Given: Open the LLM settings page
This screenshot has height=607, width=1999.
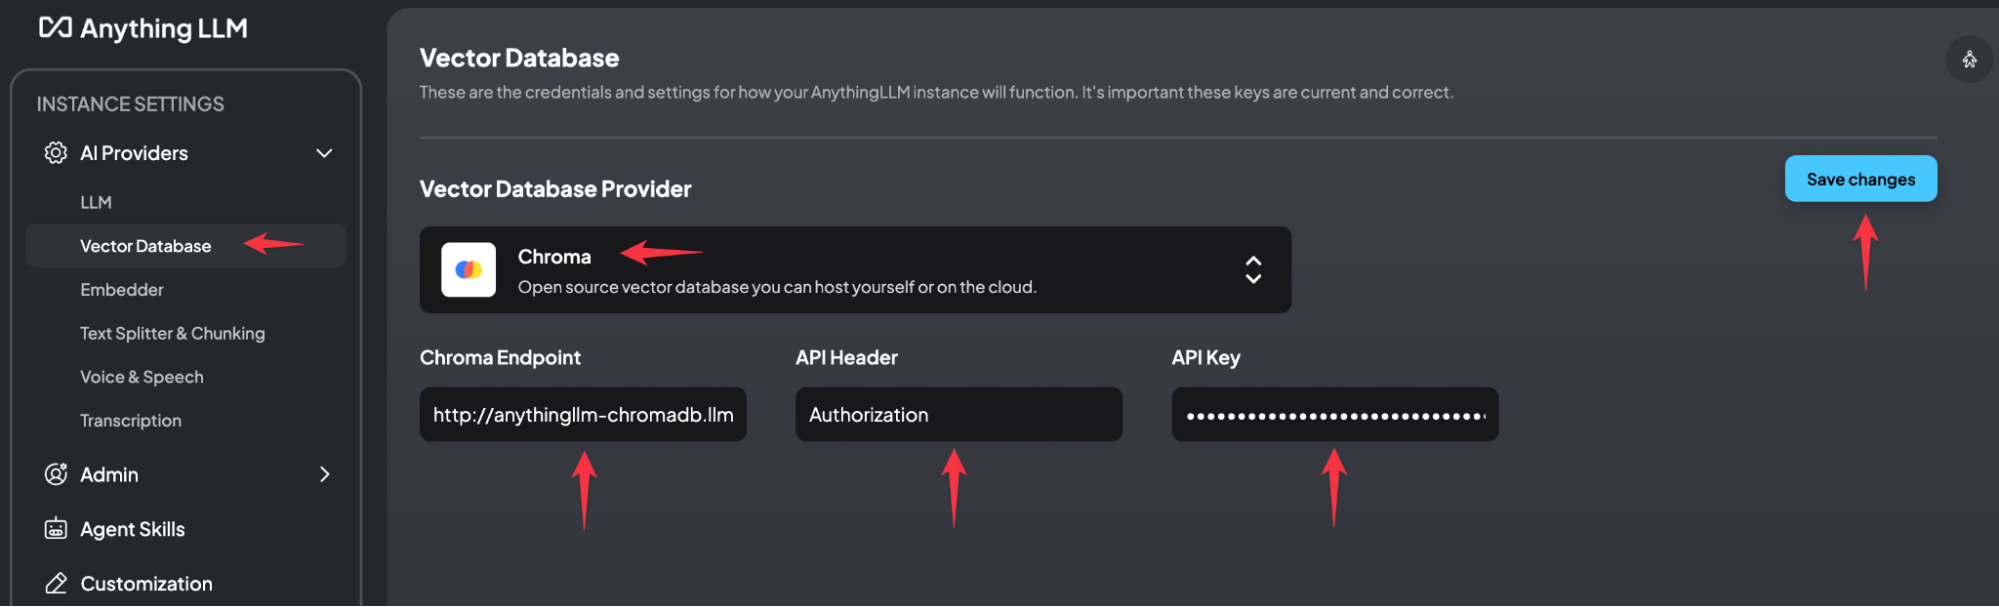Looking at the screenshot, I should (96, 202).
